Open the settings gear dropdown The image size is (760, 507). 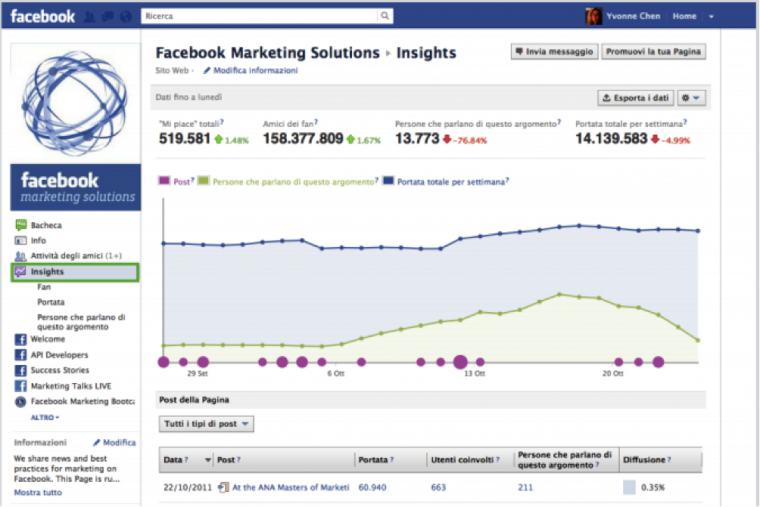pos(691,97)
